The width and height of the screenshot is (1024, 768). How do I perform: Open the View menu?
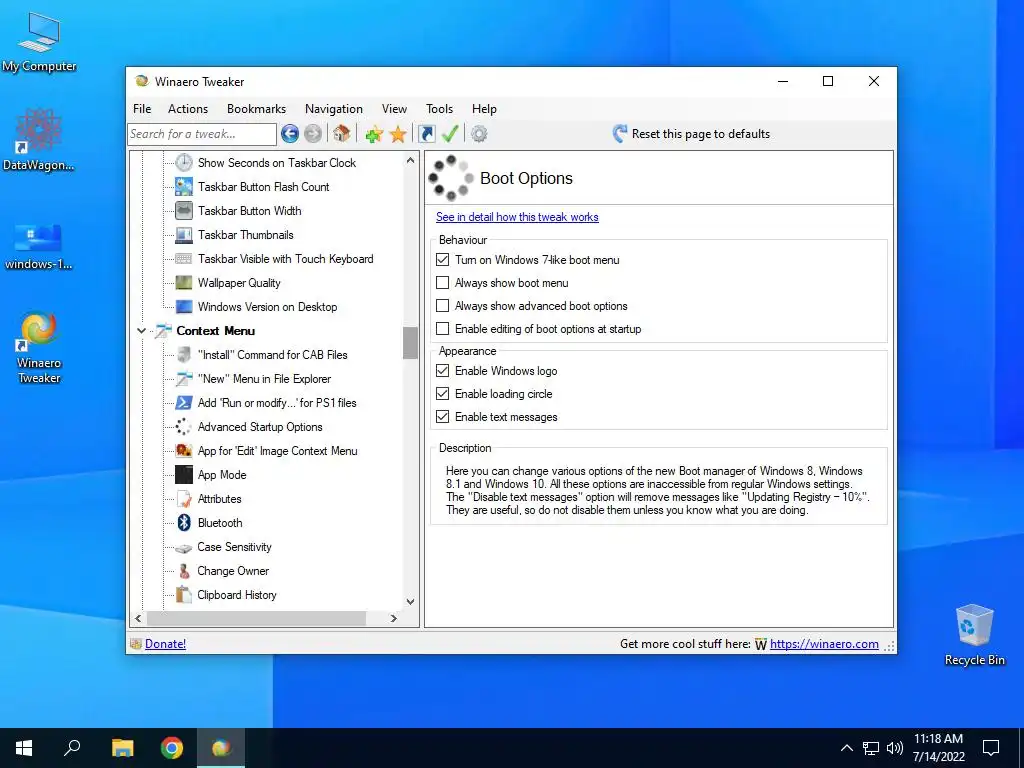click(394, 109)
